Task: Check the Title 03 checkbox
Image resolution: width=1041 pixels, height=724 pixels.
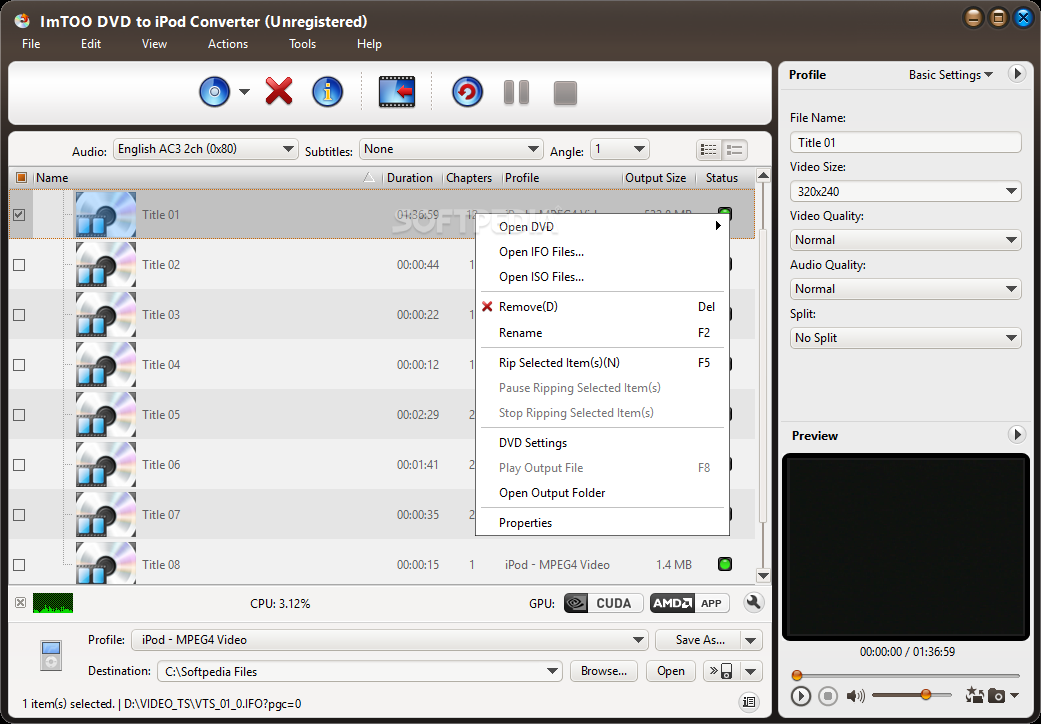Action: (19, 315)
